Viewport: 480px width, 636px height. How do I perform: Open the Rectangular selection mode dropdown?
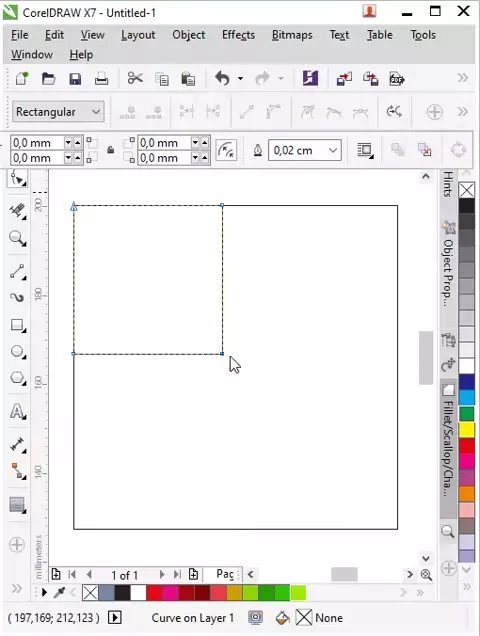pos(58,112)
